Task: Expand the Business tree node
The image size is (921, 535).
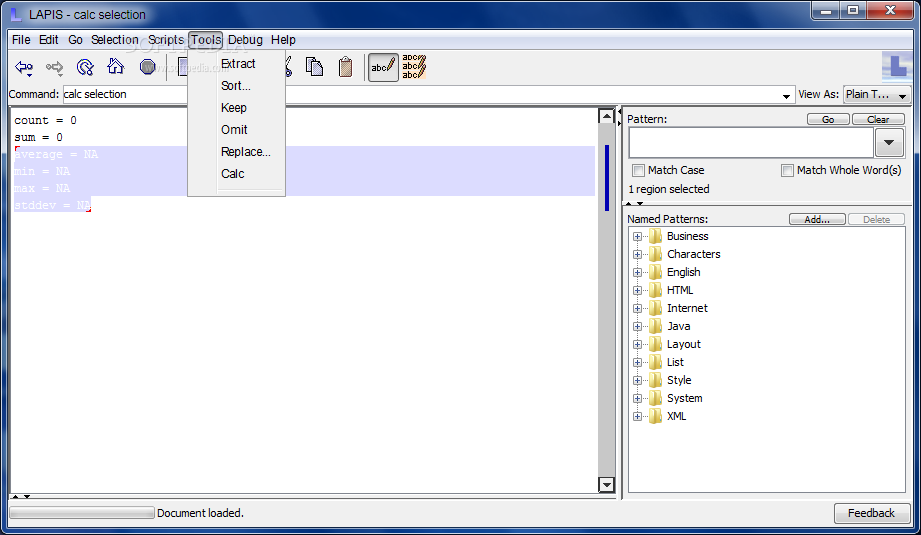Action: coord(637,237)
